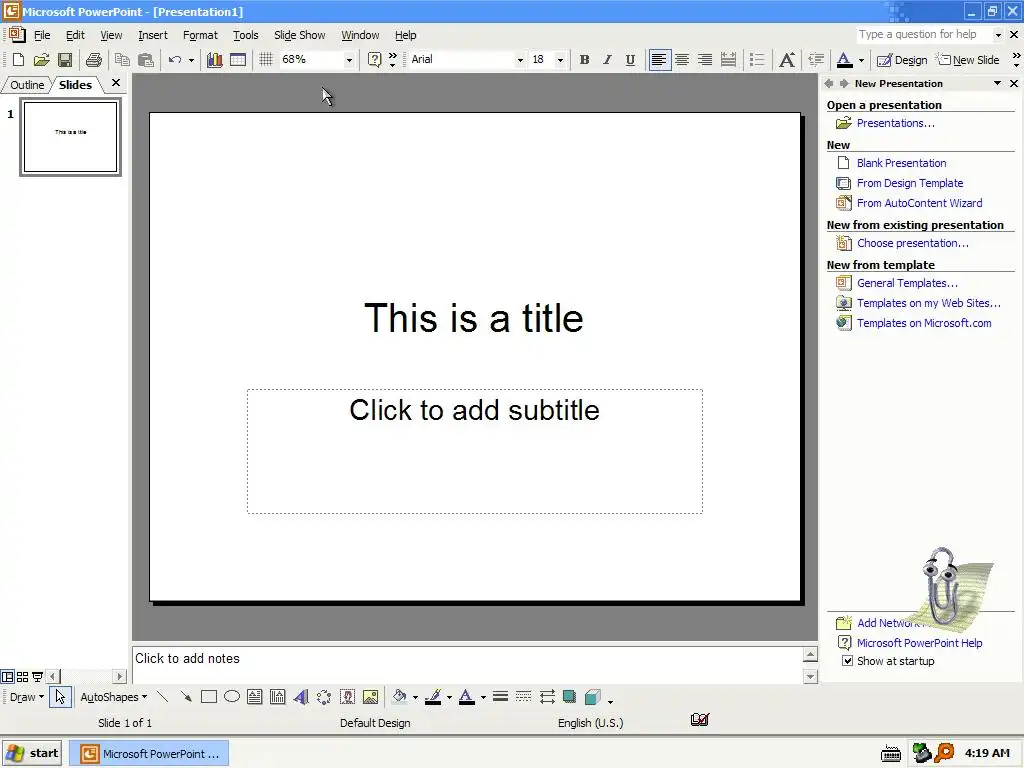Viewport: 1024px width, 768px height.
Task: Save the presentation with the floppy icon
Action: [x=65, y=59]
